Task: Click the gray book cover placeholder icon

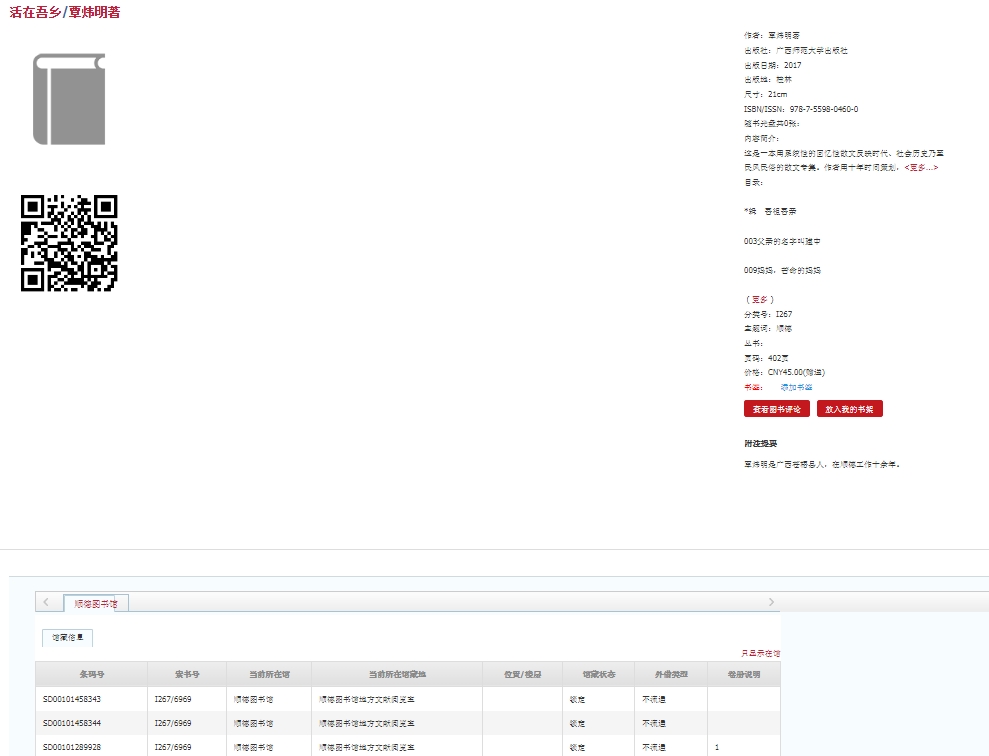Action: pos(69,99)
